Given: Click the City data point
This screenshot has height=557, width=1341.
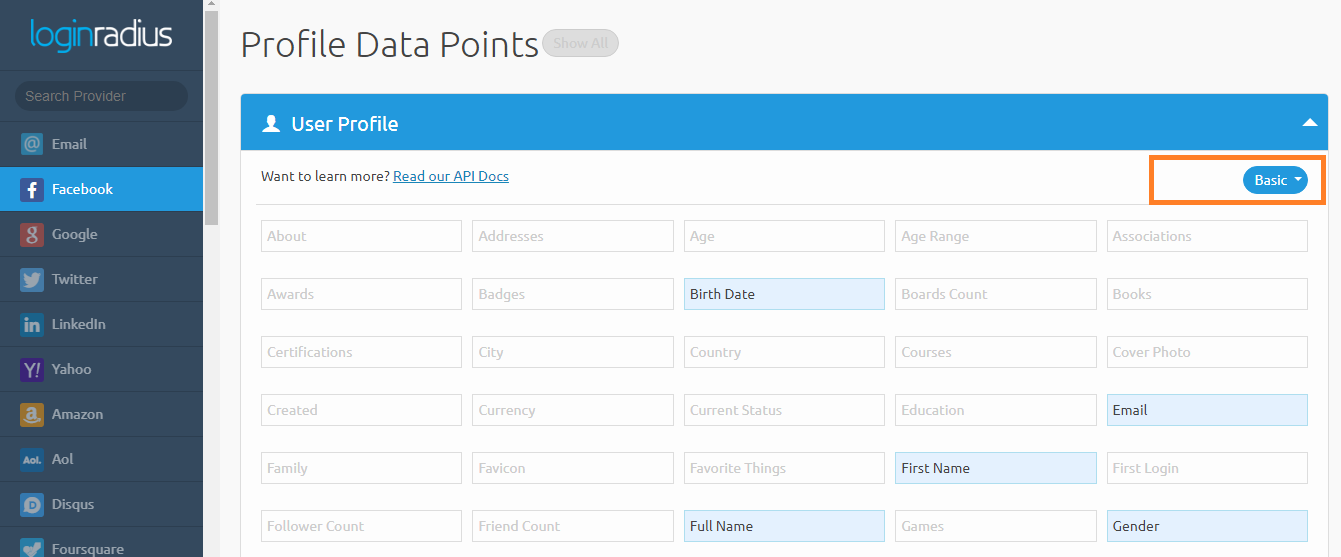Looking at the screenshot, I should (x=573, y=352).
